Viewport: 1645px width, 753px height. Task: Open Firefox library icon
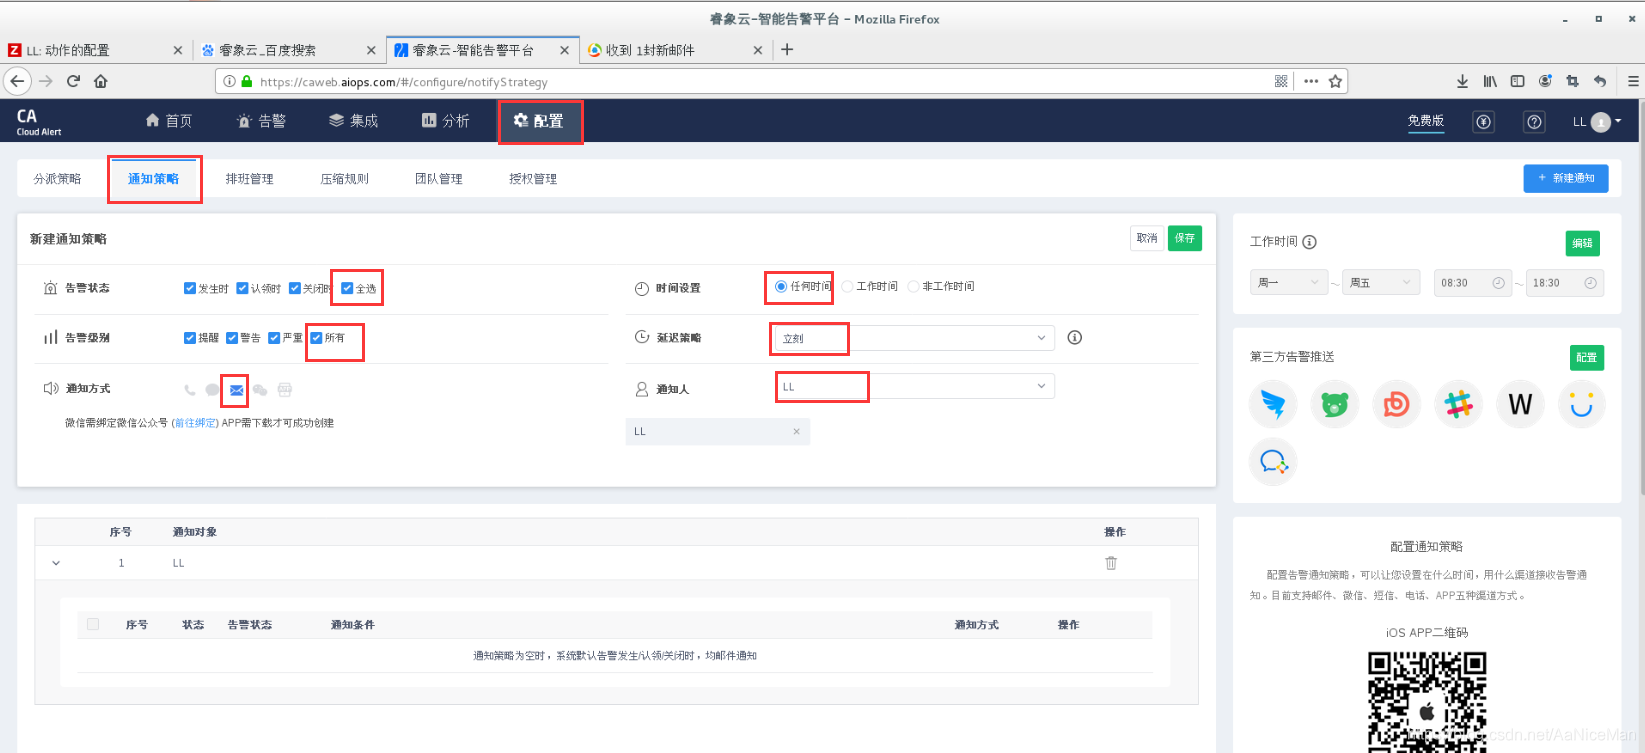click(1490, 81)
